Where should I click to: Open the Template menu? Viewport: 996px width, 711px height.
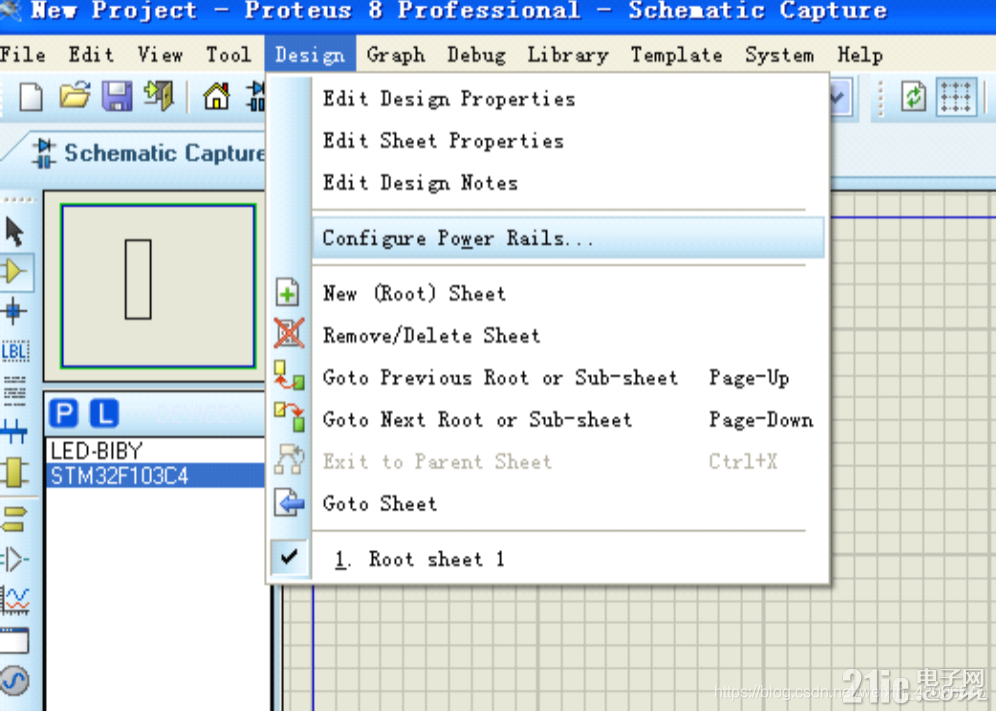[676, 55]
